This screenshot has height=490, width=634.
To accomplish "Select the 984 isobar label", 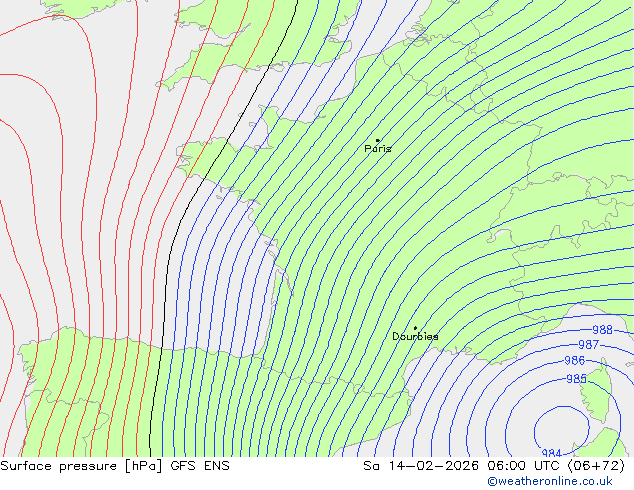I will (x=552, y=453).
